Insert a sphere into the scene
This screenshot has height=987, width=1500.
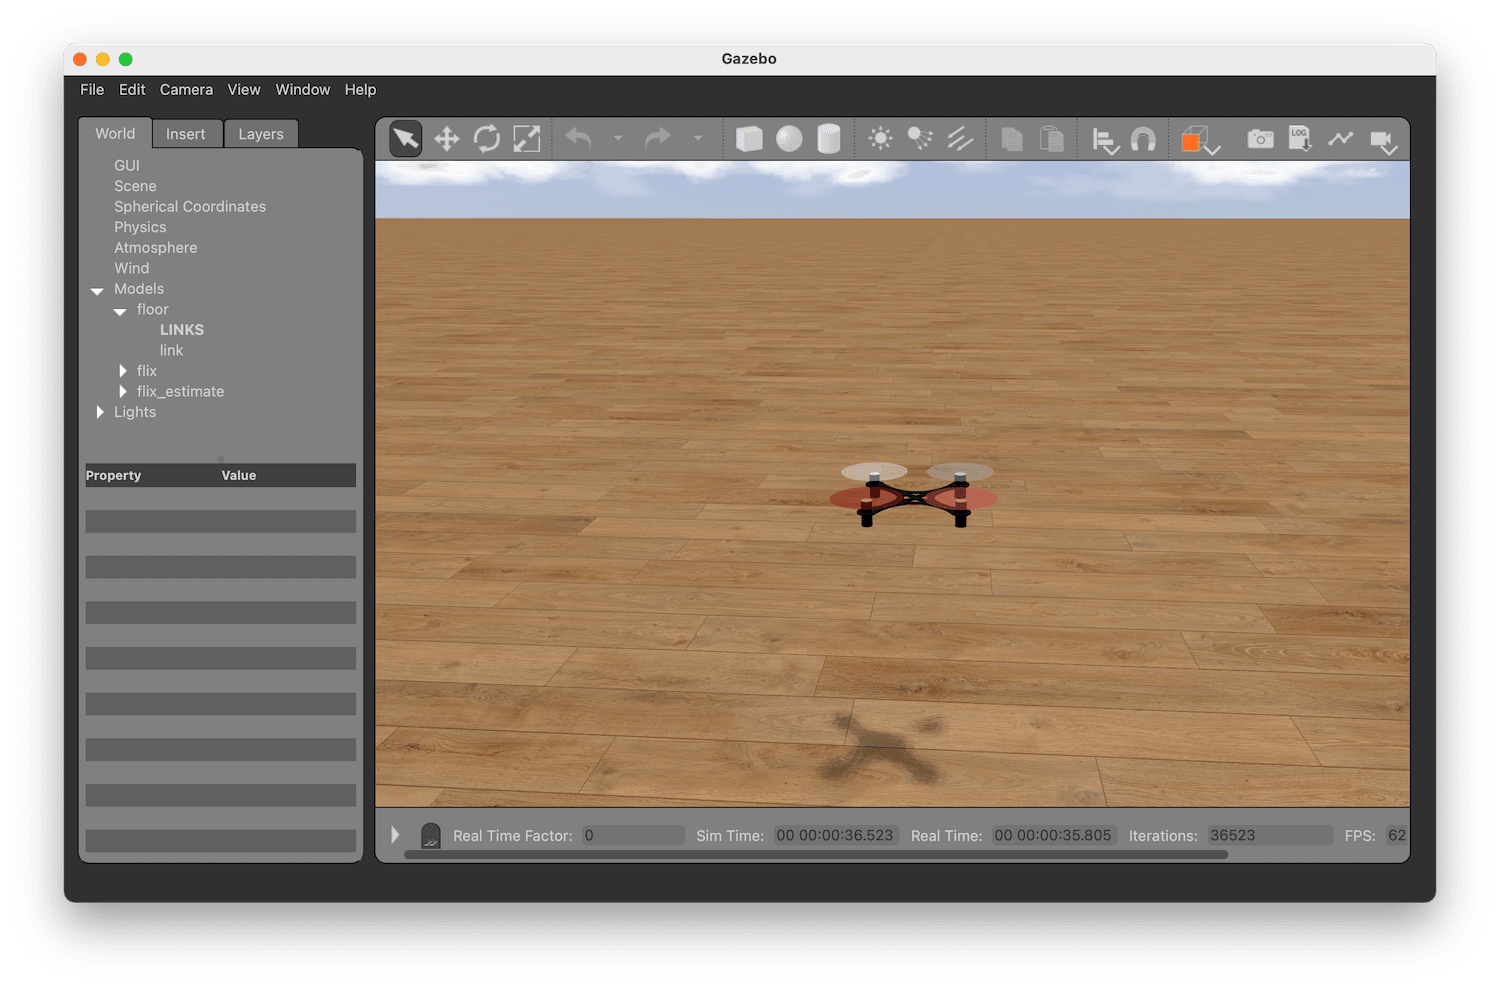pos(789,138)
